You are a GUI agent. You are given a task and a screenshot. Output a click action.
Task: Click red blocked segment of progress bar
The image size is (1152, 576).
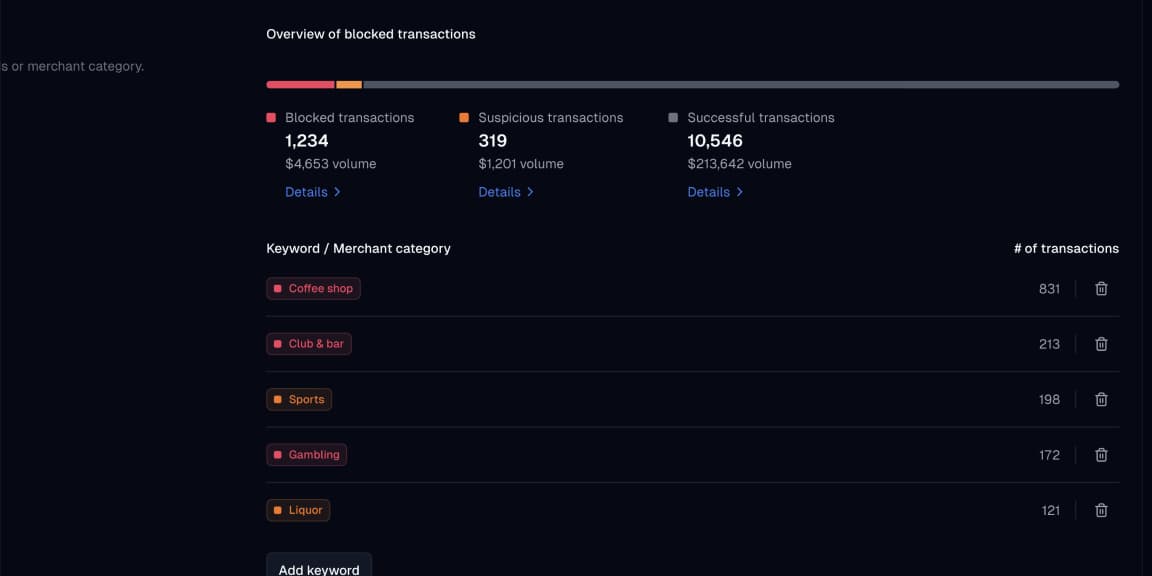click(300, 85)
